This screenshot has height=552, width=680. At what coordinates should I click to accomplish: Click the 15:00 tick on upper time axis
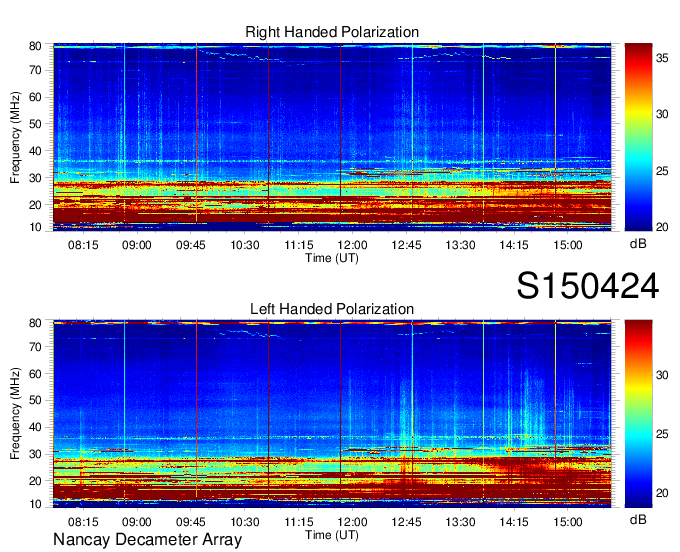[568, 245]
